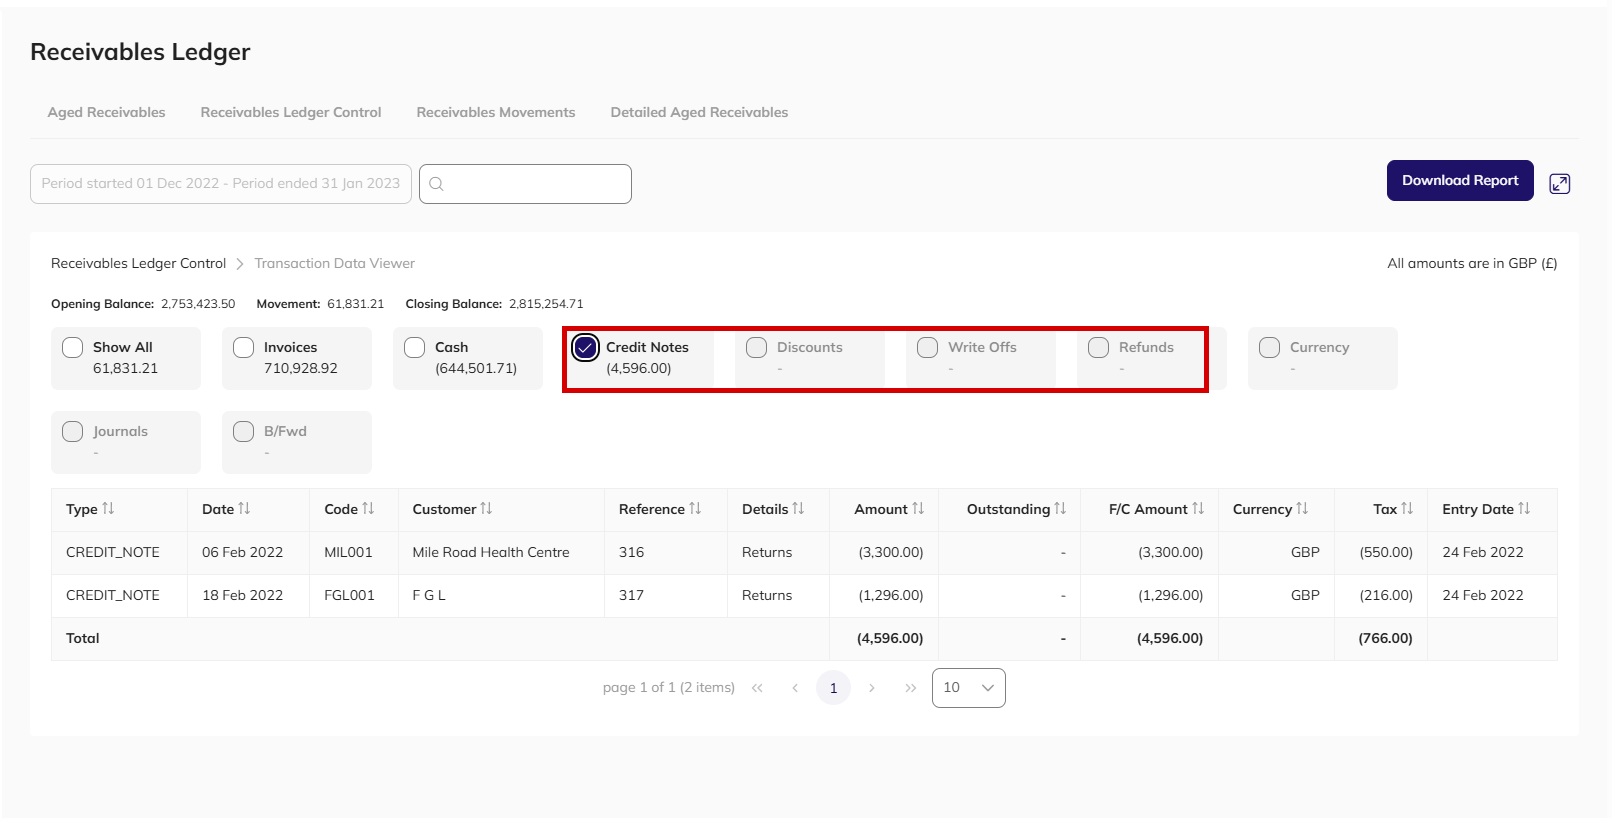Image resolution: width=1612 pixels, height=818 pixels.
Task: Sort by Entry Date column arrows
Action: pyautogui.click(x=1524, y=509)
